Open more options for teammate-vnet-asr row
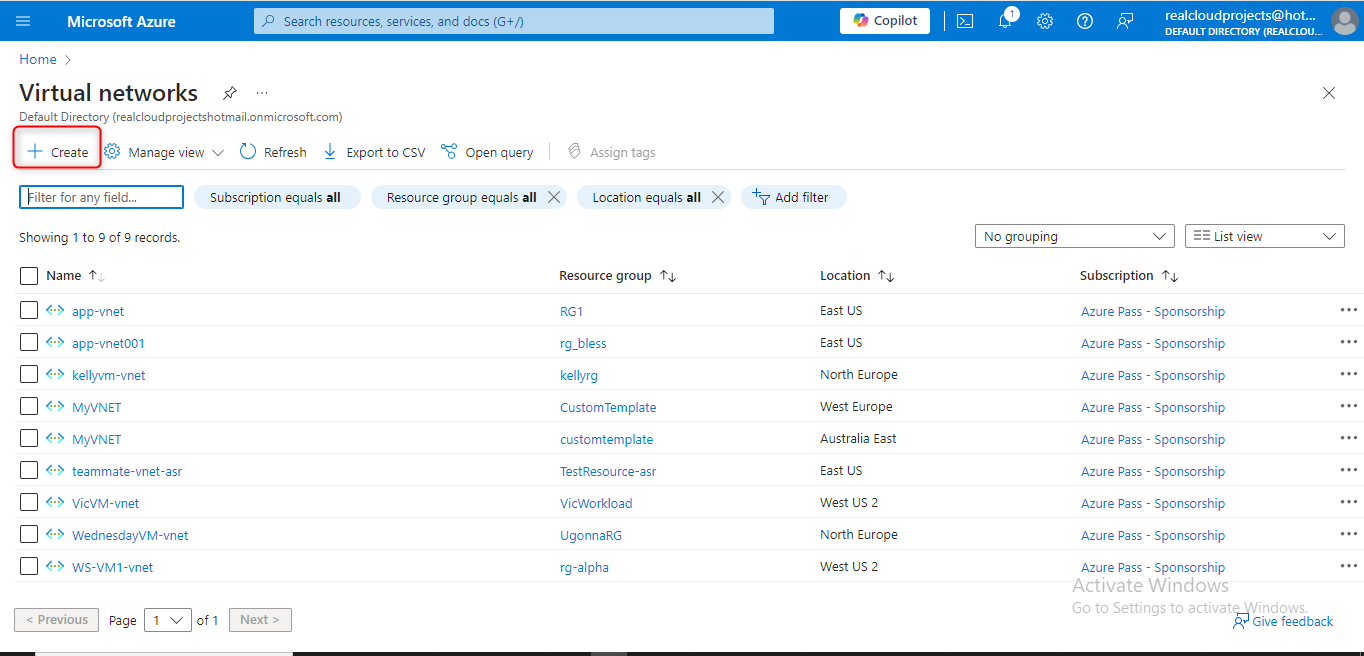 1349,470
